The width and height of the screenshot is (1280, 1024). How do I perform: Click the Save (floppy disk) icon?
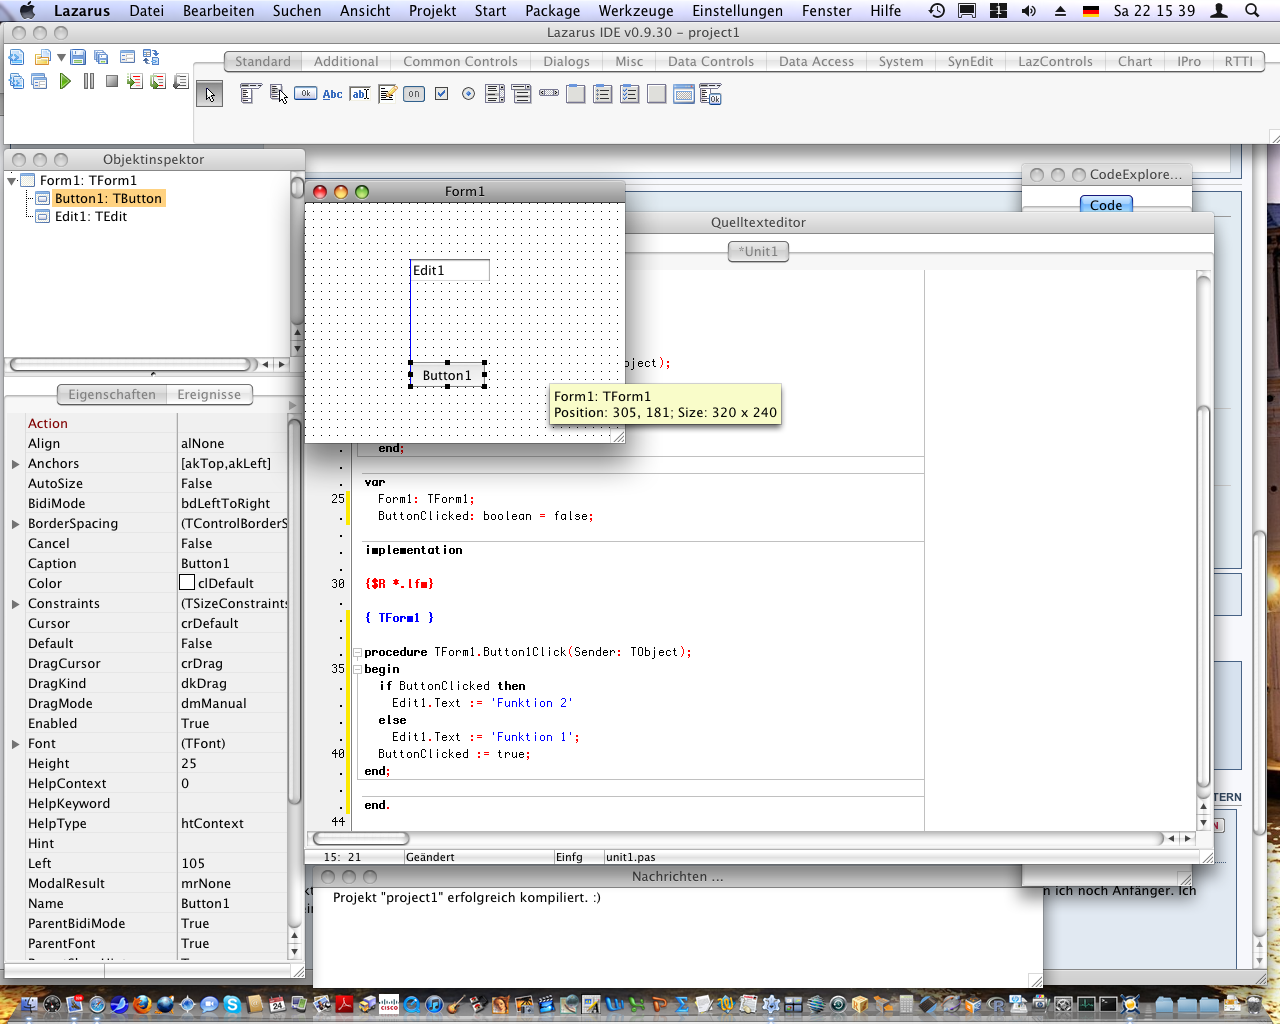click(78, 57)
